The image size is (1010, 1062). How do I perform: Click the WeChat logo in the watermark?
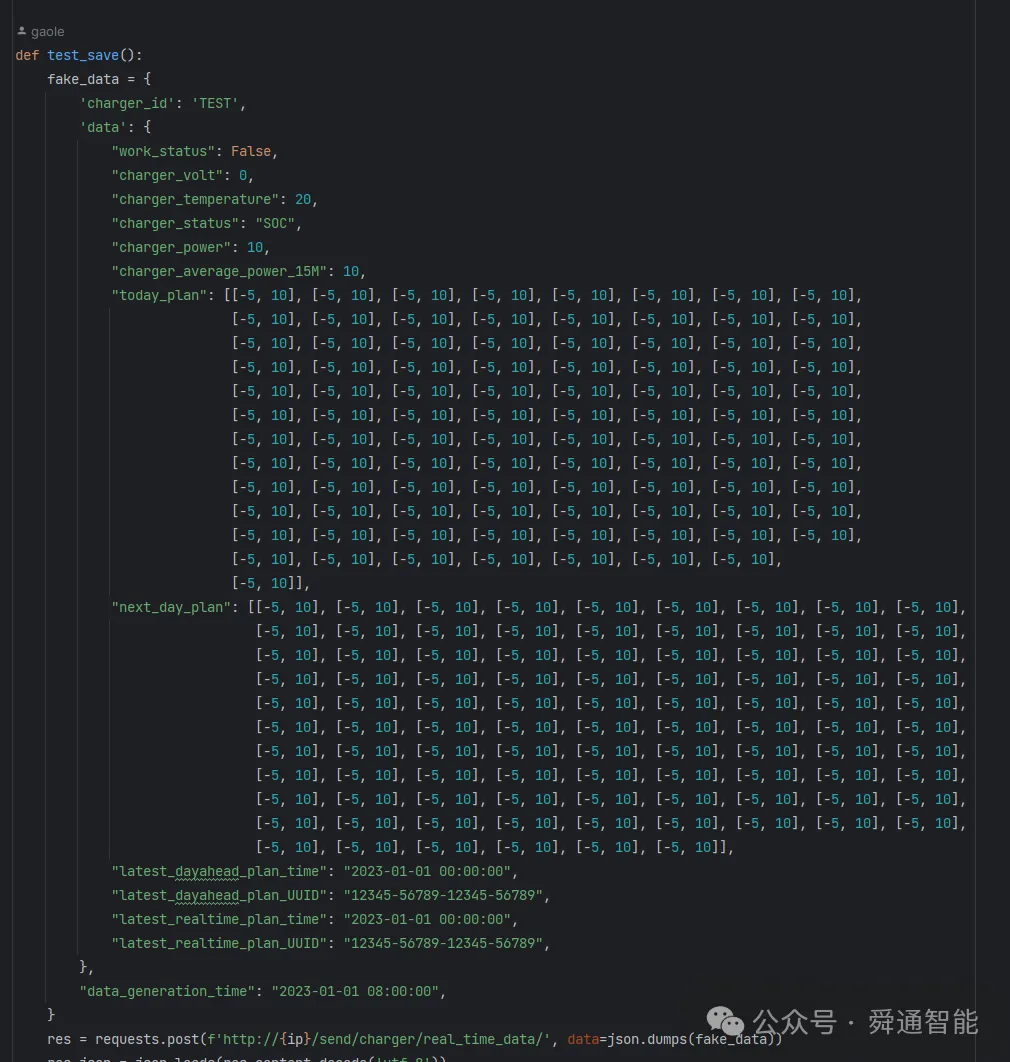[725, 1021]
